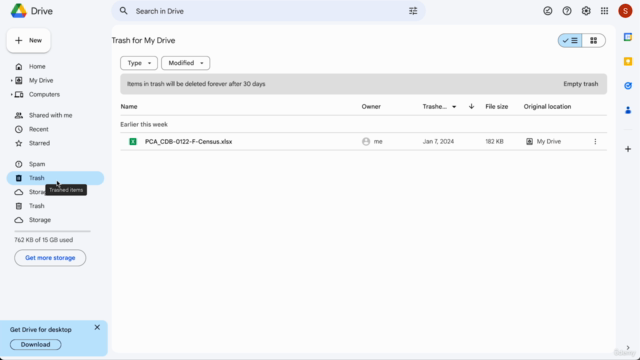Viewport: 640px width, 360px height.
Task: Open Google Calendar side panel
Action: [x=628, y=38]
